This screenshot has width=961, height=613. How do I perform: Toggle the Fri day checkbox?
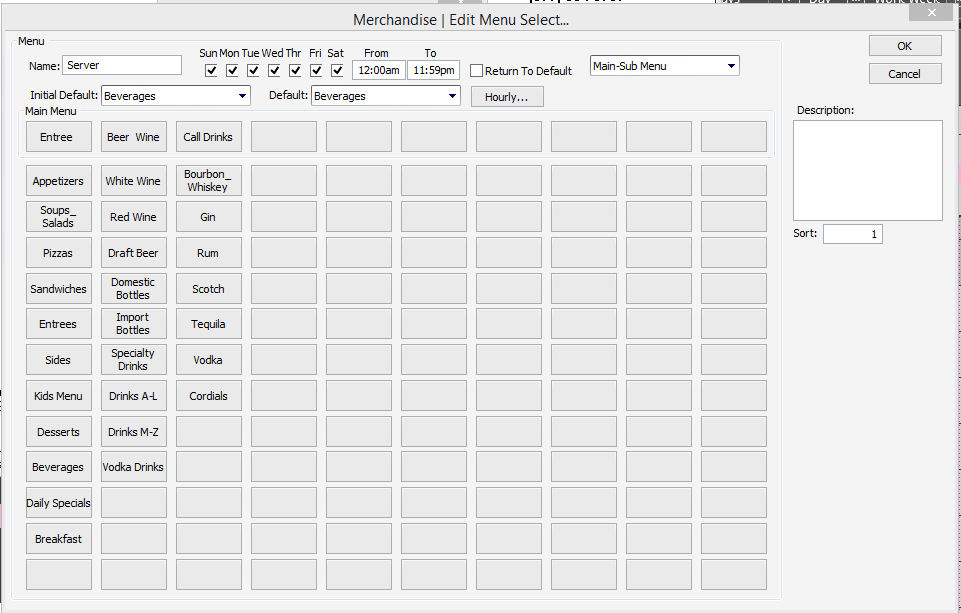(316, 70)
